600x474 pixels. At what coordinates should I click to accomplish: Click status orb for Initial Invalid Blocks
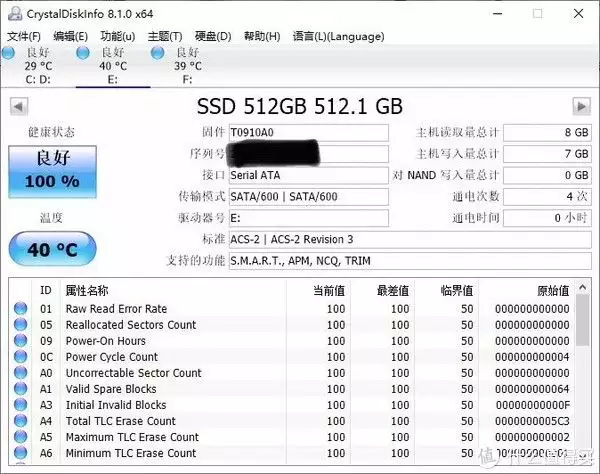pos(21,405)
